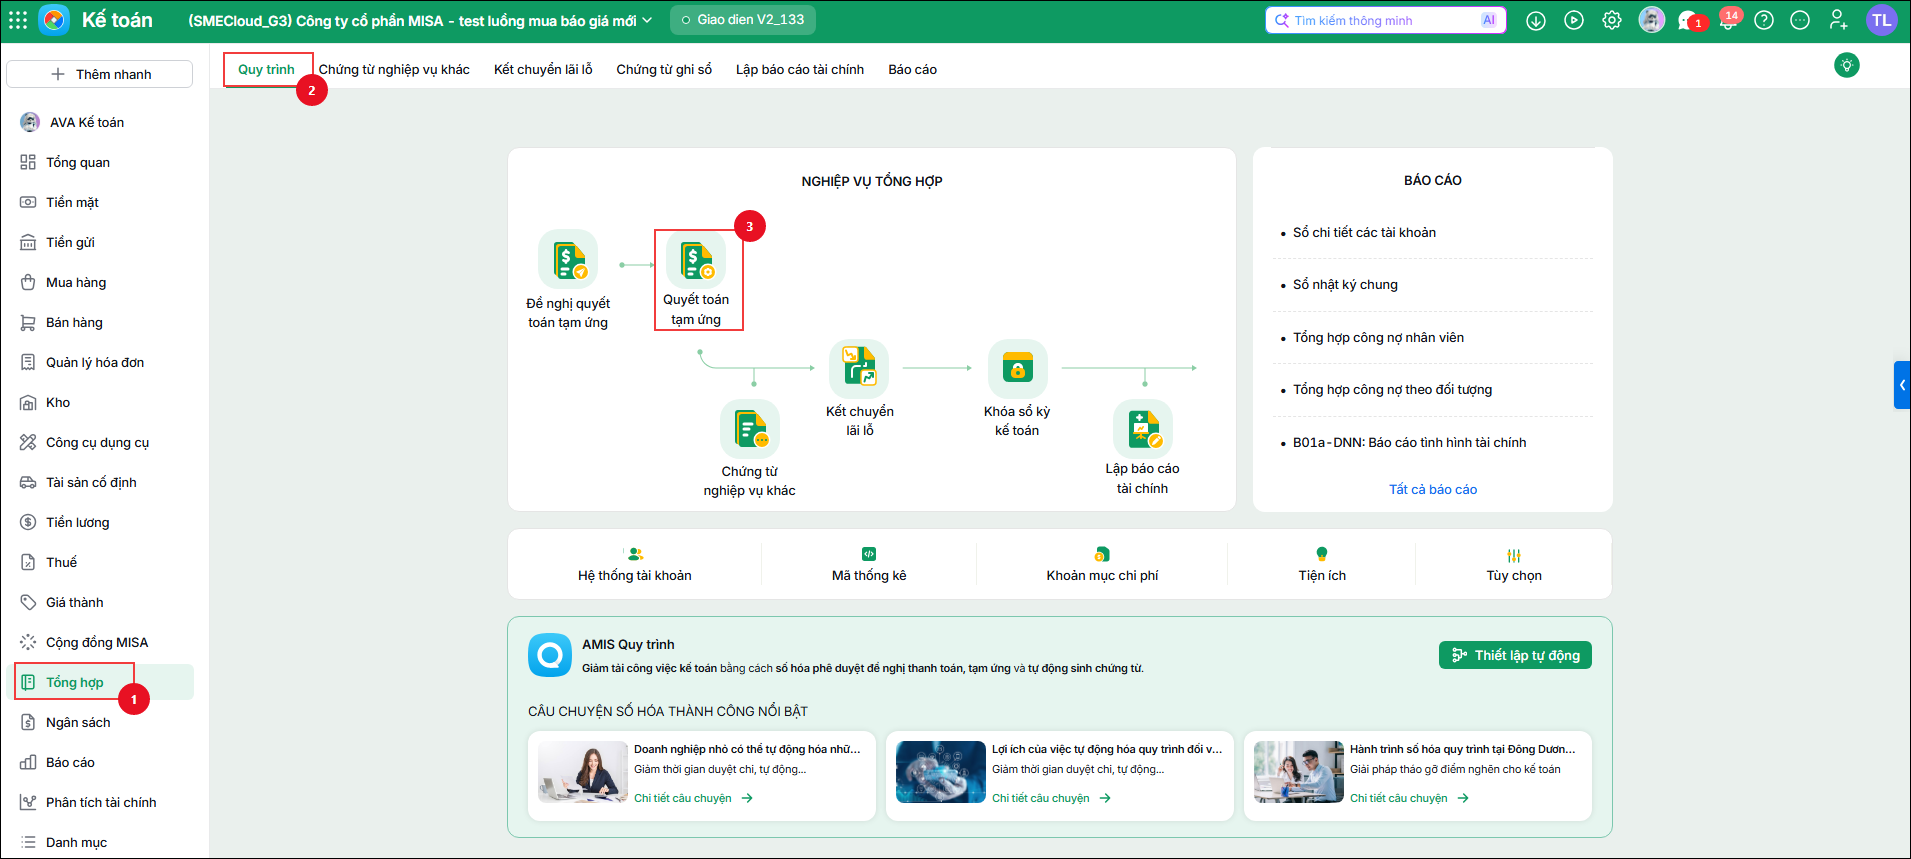This screenshot has height=859, width=1911.
Task: Click the green lightbulb tips icon
Action: [1847, 65]
